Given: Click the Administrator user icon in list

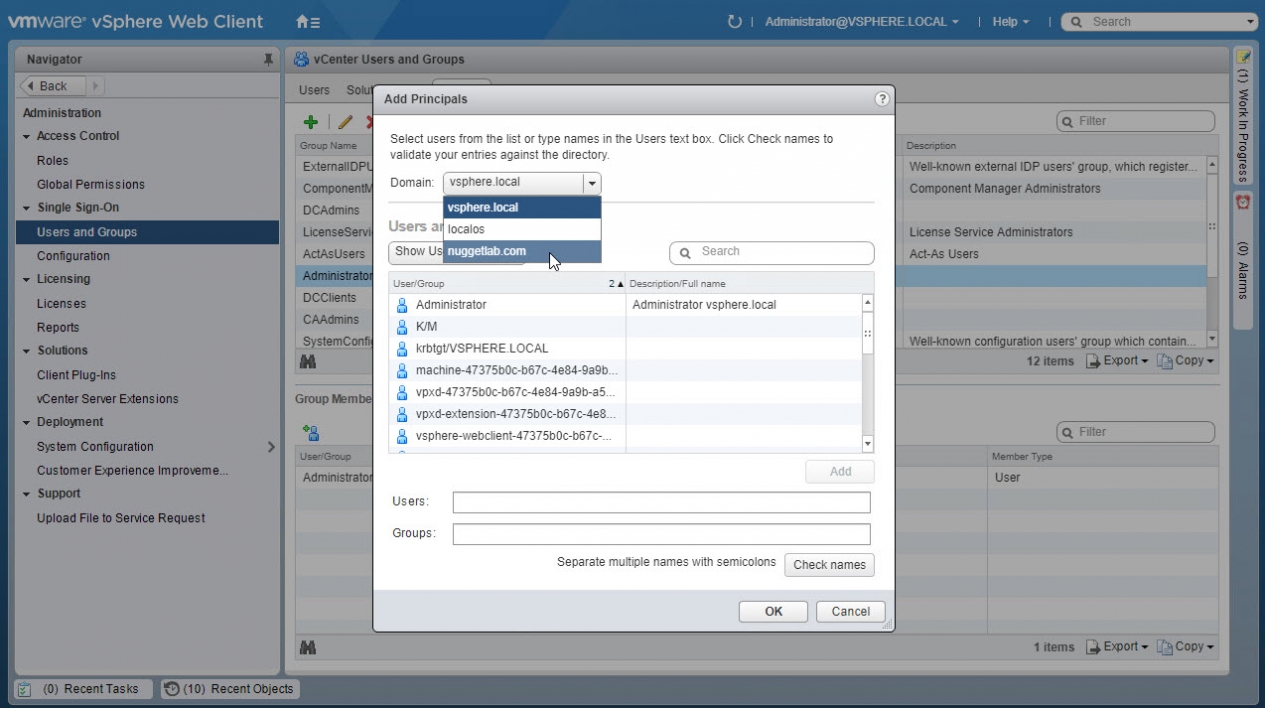Looking at the screenshot, I should coord(402,305).
